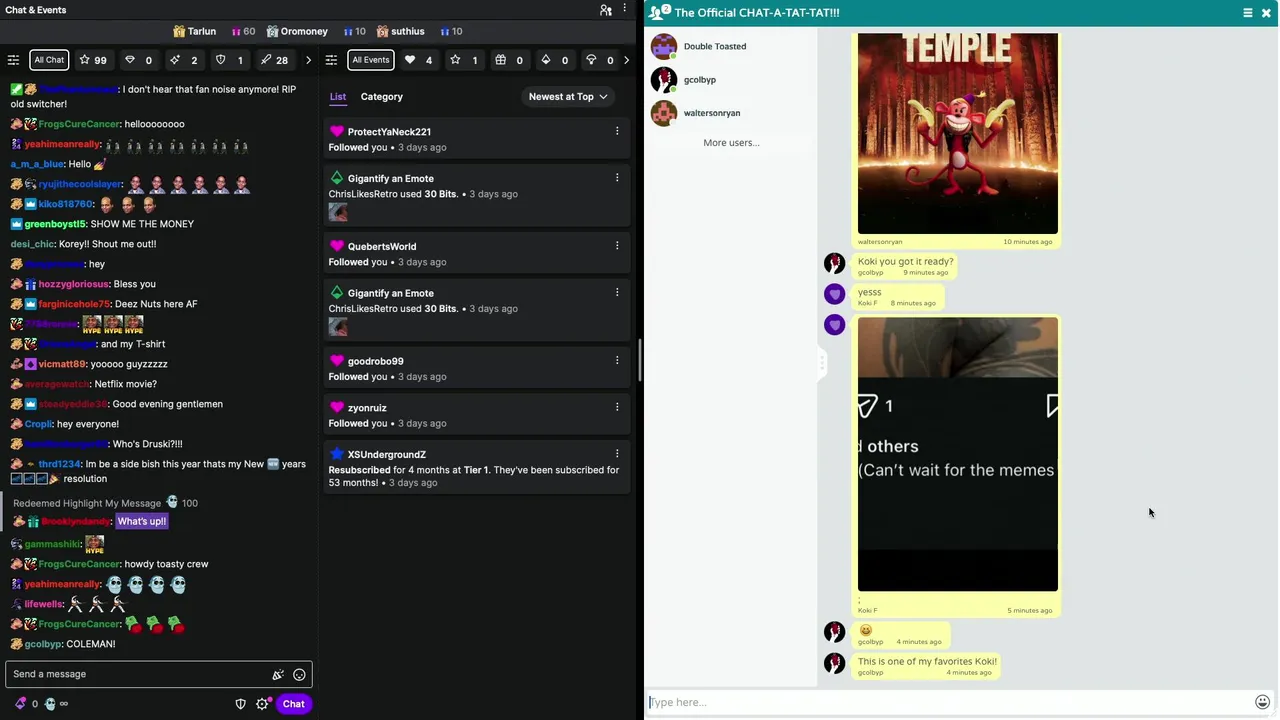Viewport: 1280px width, 720px height.
Task: Open options for ProtectYaNeck221 follow event
Action: (x=617, y=131)
